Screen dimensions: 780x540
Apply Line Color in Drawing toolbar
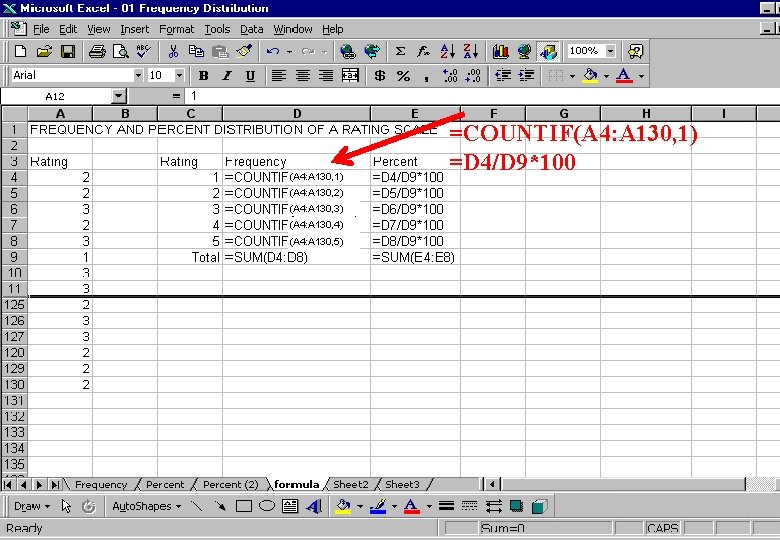tap(378, 506)
